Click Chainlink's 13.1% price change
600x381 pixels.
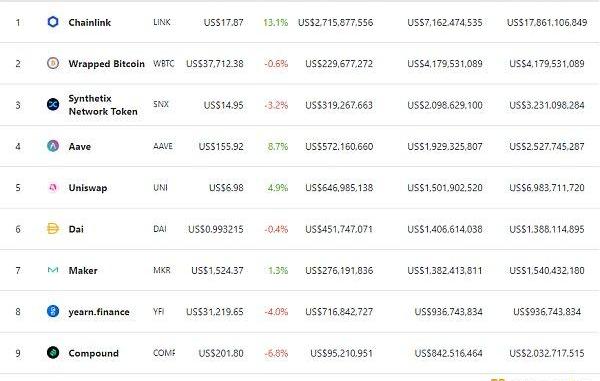(x=276, y=23)
